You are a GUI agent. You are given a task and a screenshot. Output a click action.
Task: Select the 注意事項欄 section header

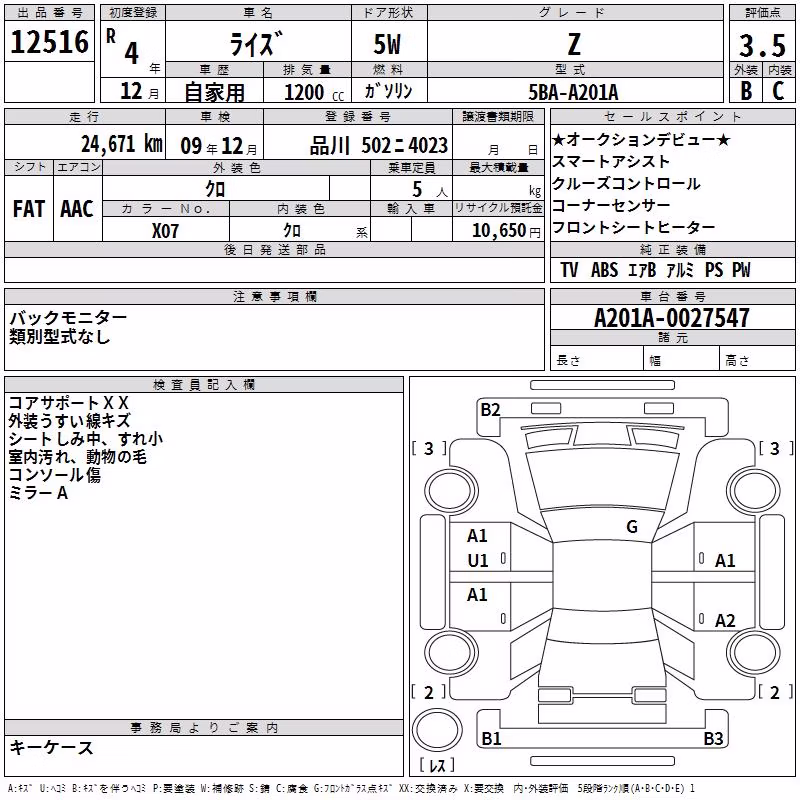[274, 297]
